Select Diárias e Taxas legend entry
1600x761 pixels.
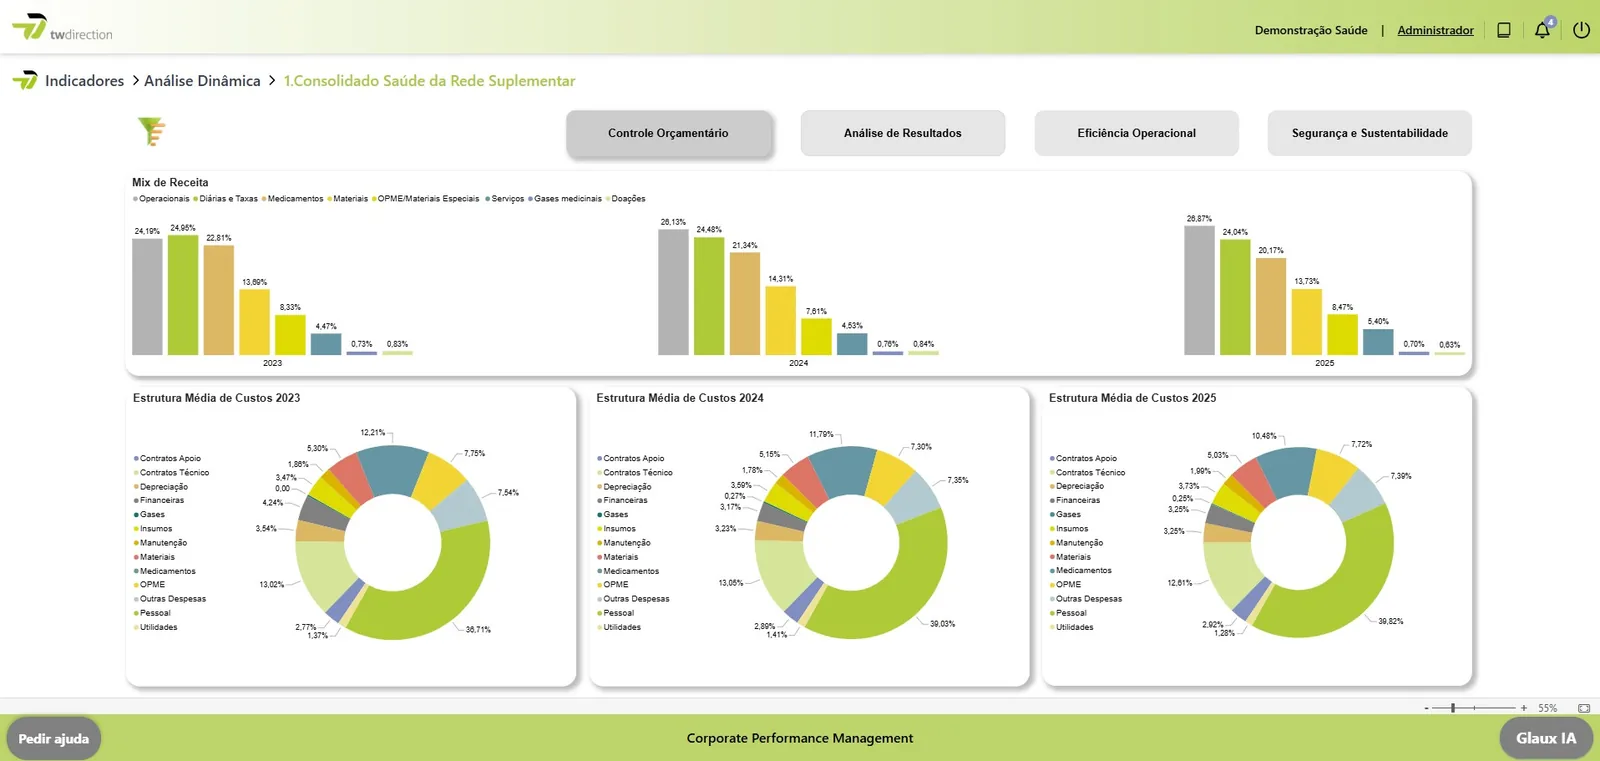click(x=226, y=199)
